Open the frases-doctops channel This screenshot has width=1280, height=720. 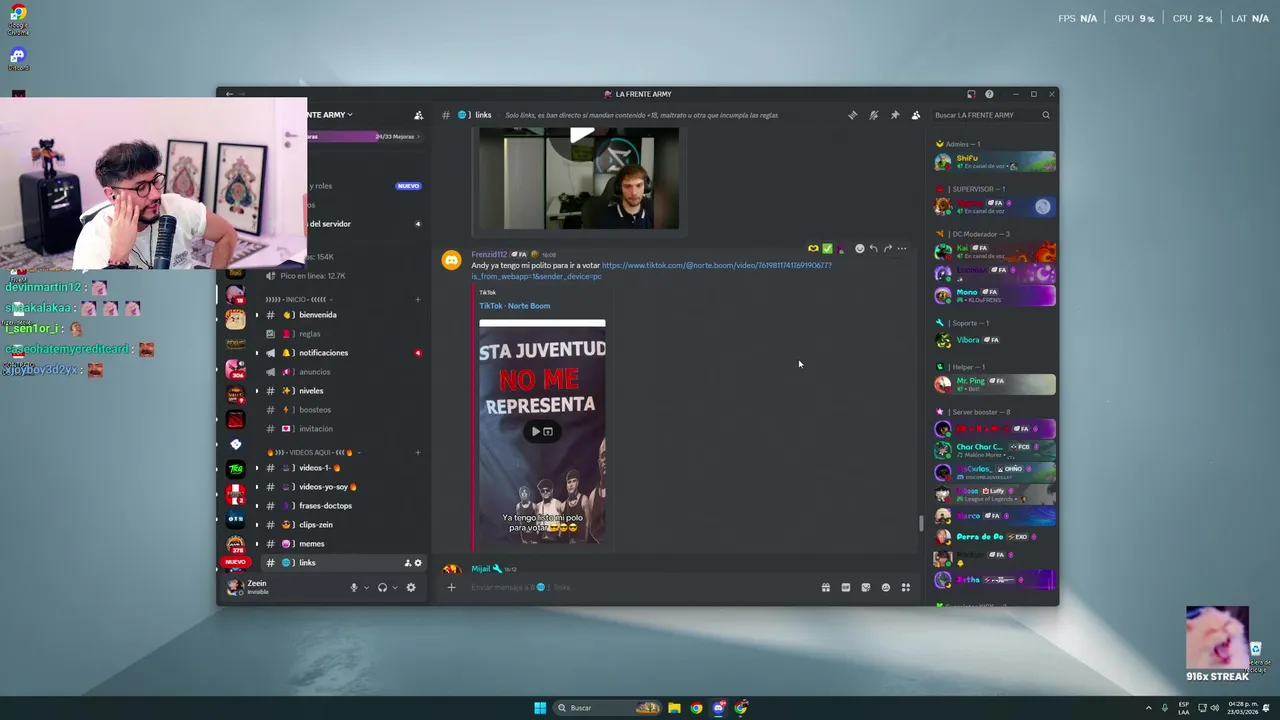(x=343, y=506)
